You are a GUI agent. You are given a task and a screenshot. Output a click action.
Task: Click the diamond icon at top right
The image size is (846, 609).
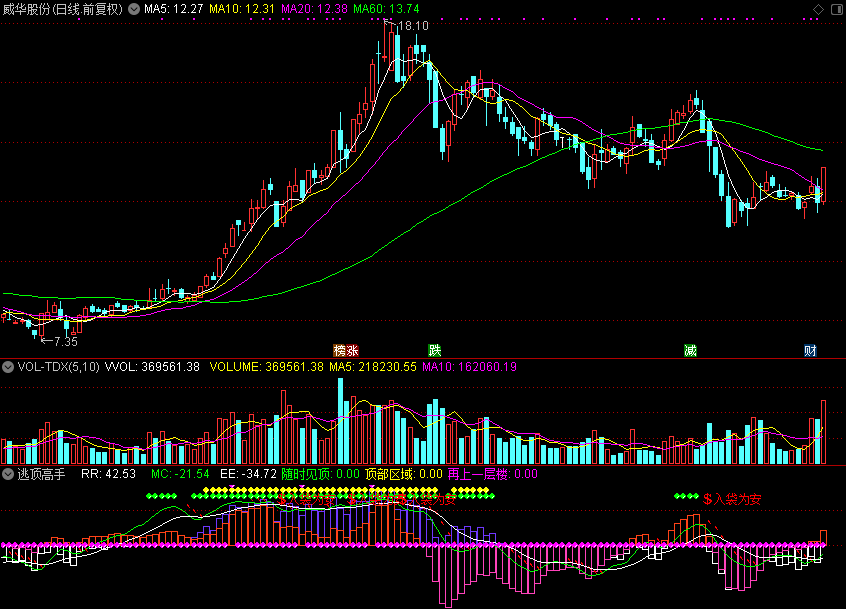(x=818, y=9)
